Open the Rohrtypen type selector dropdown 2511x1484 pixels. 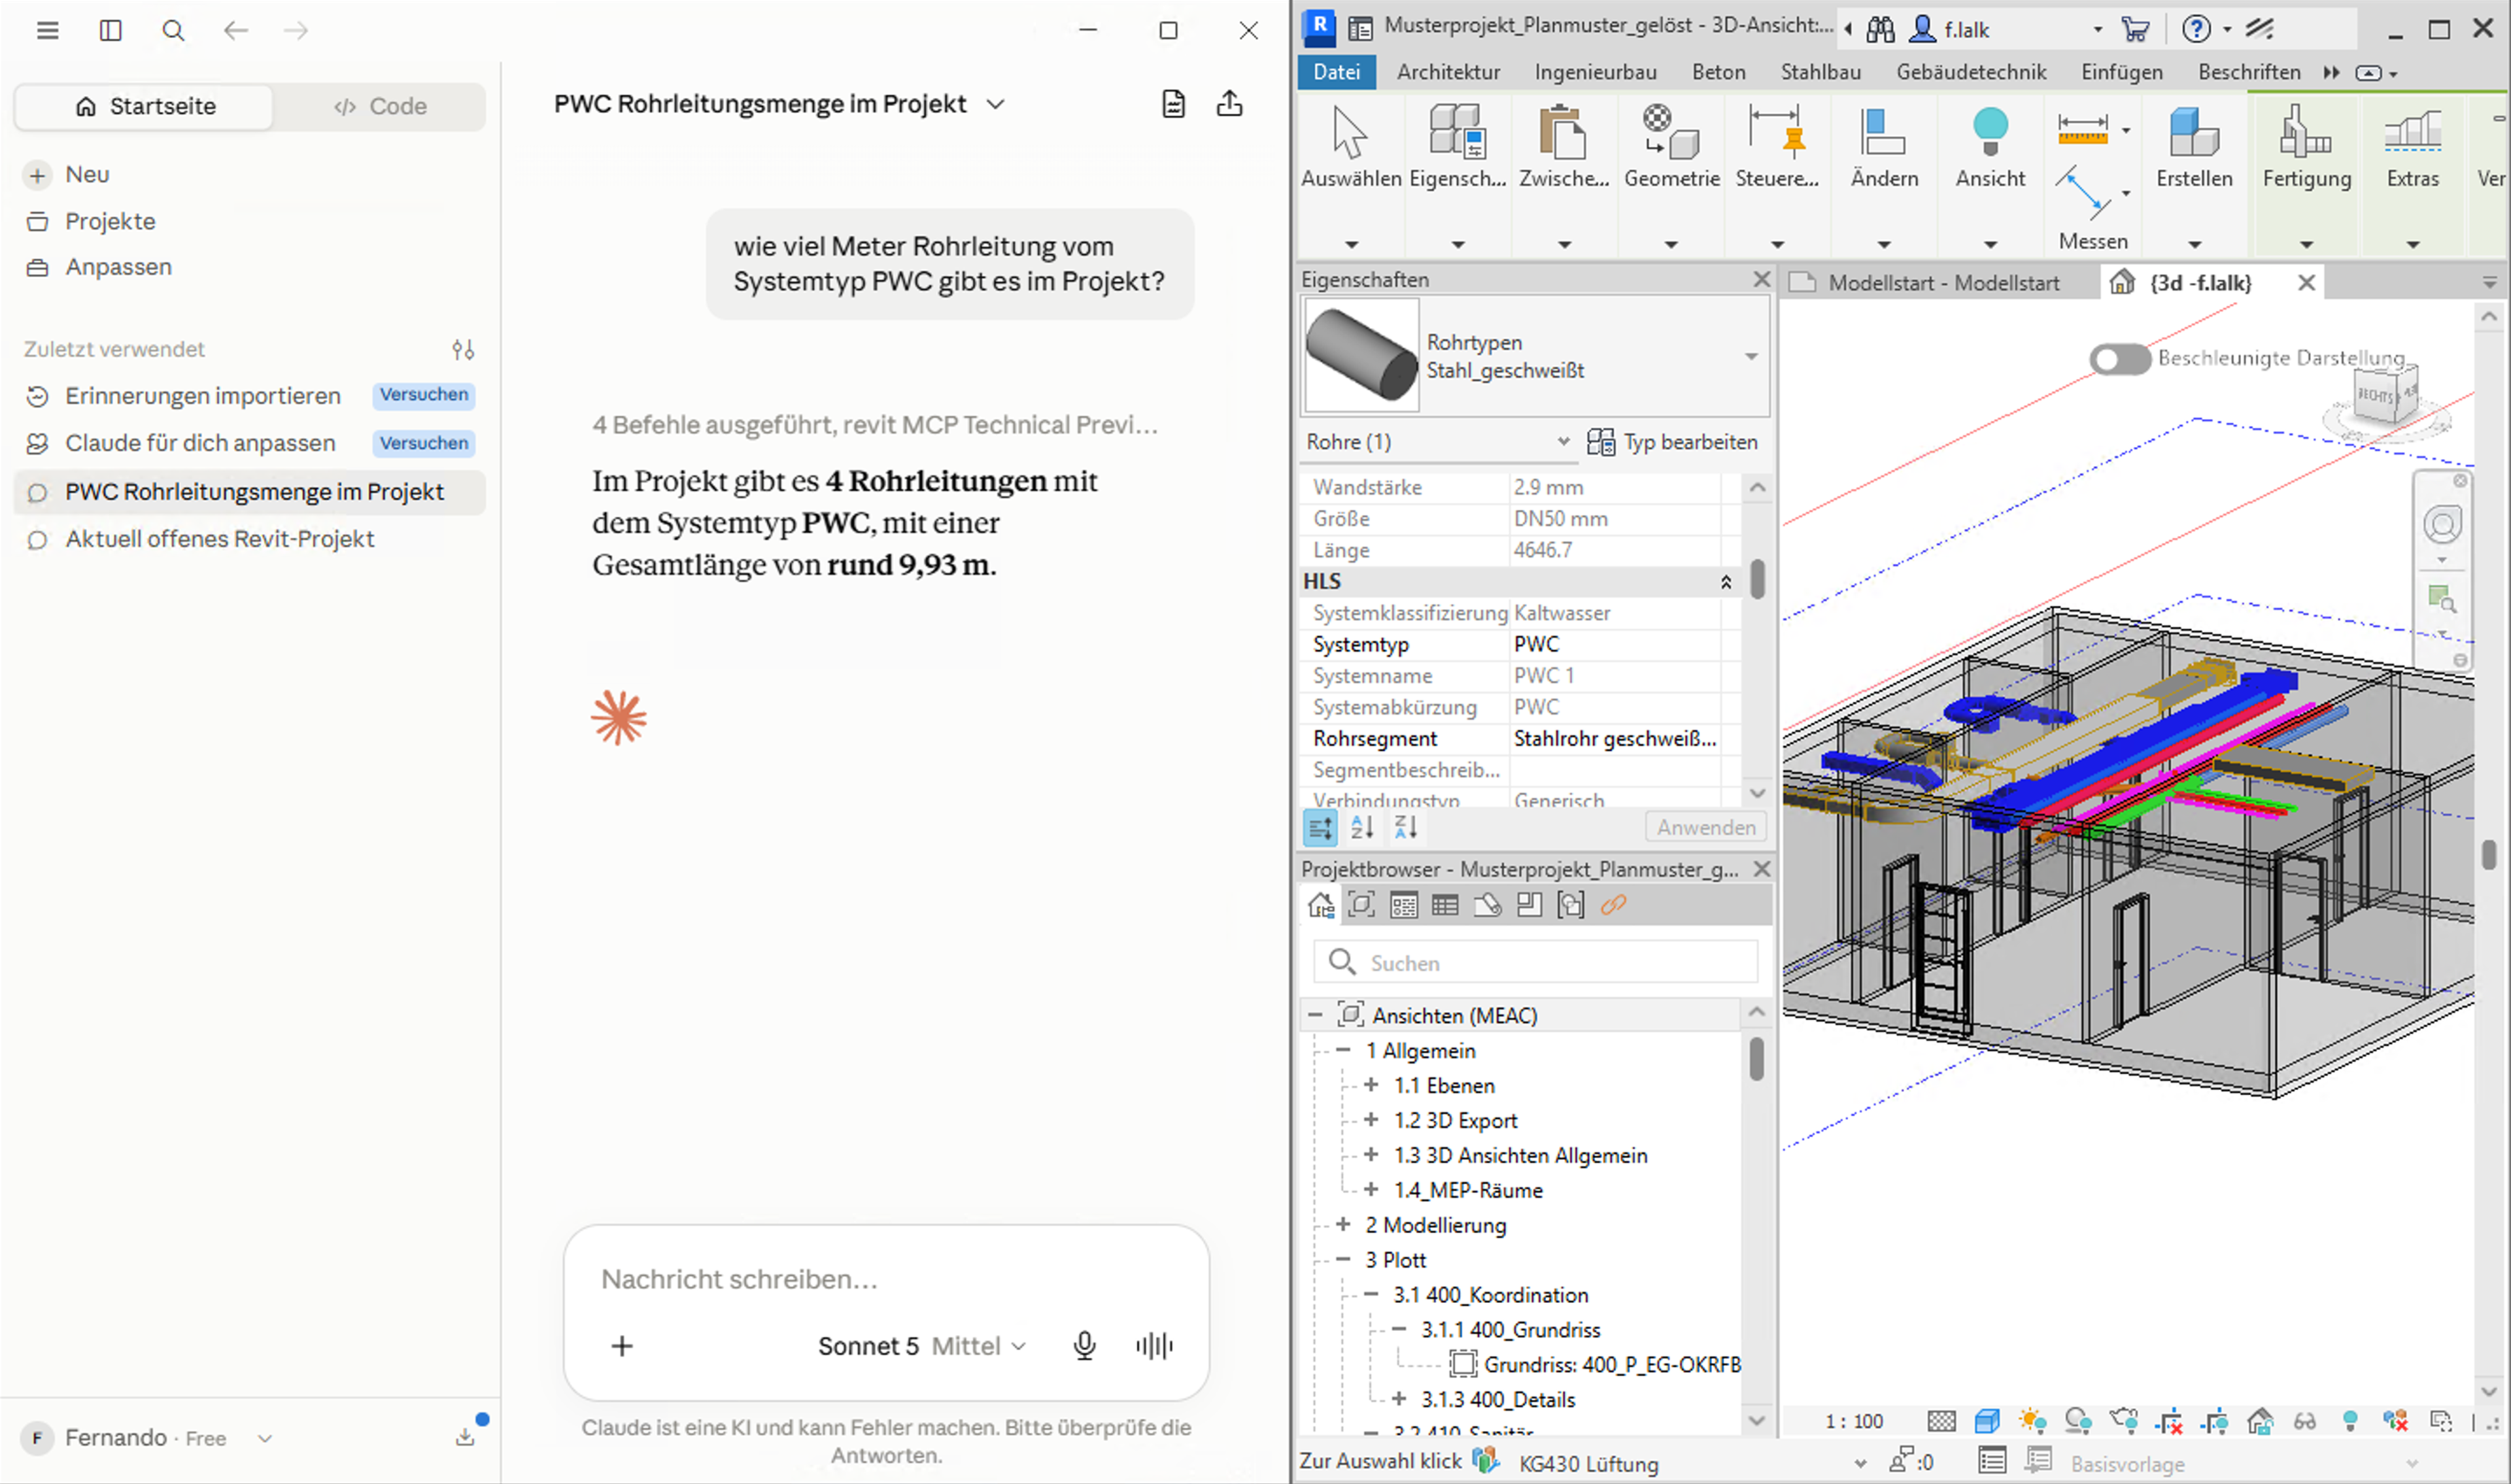[x=1751, y=356]
